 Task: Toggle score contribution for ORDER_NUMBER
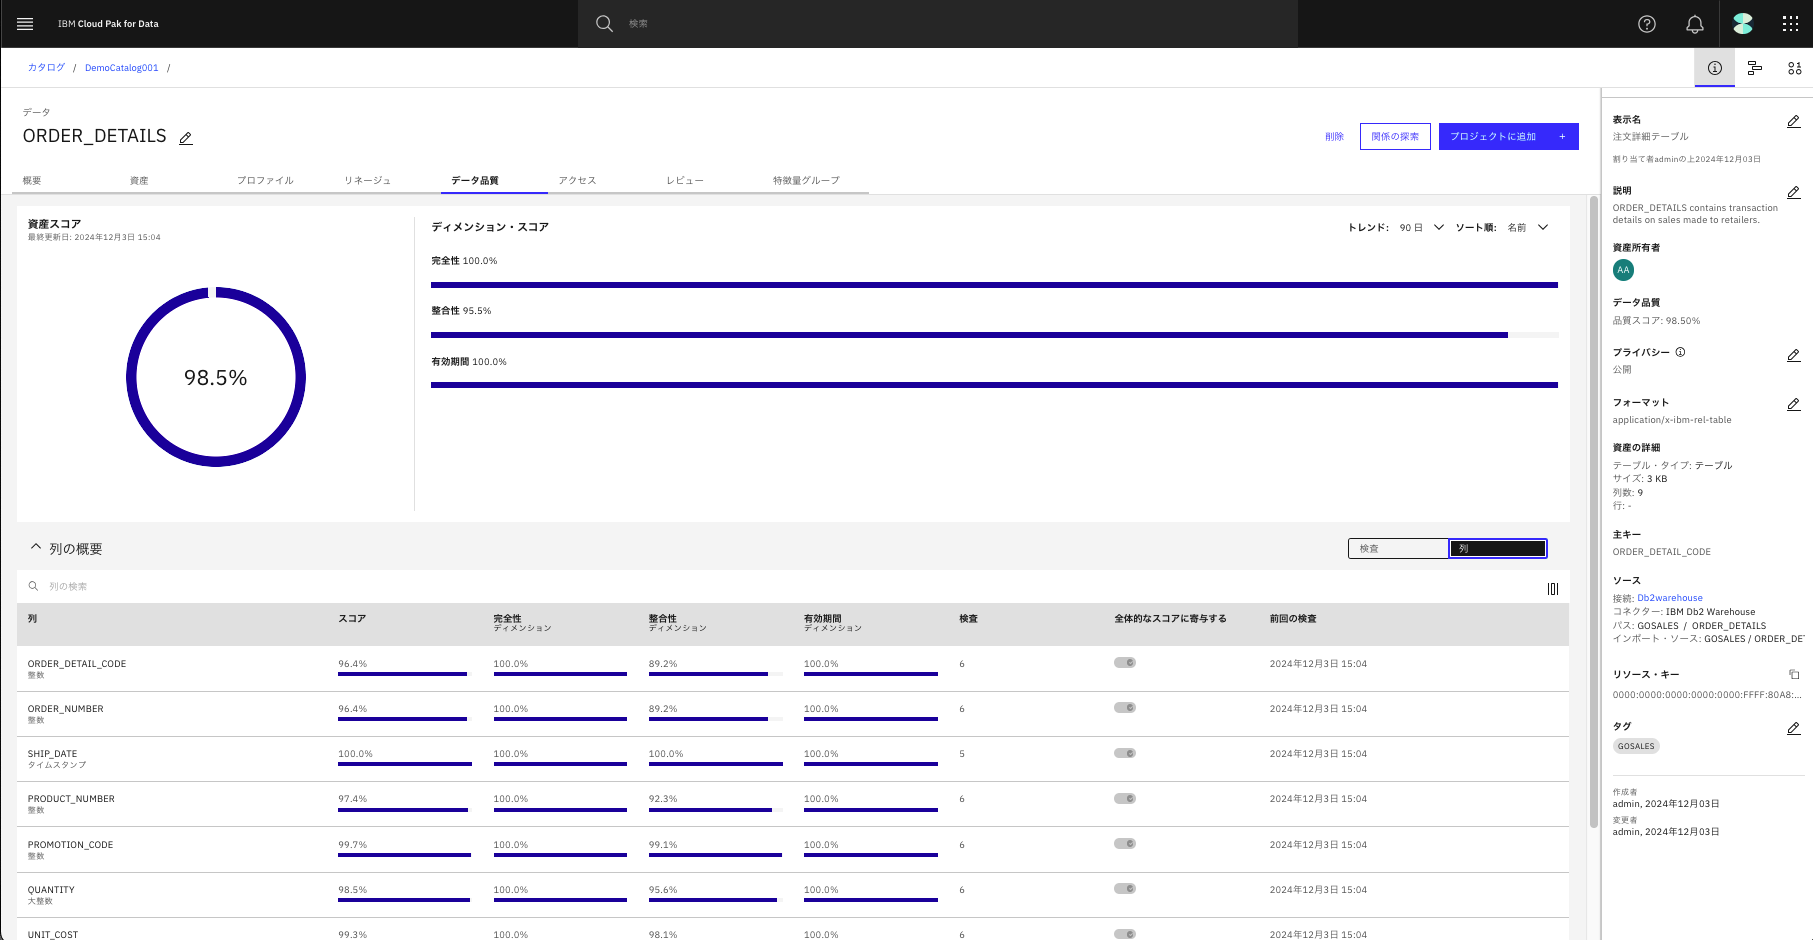[x=1125, y=707]
